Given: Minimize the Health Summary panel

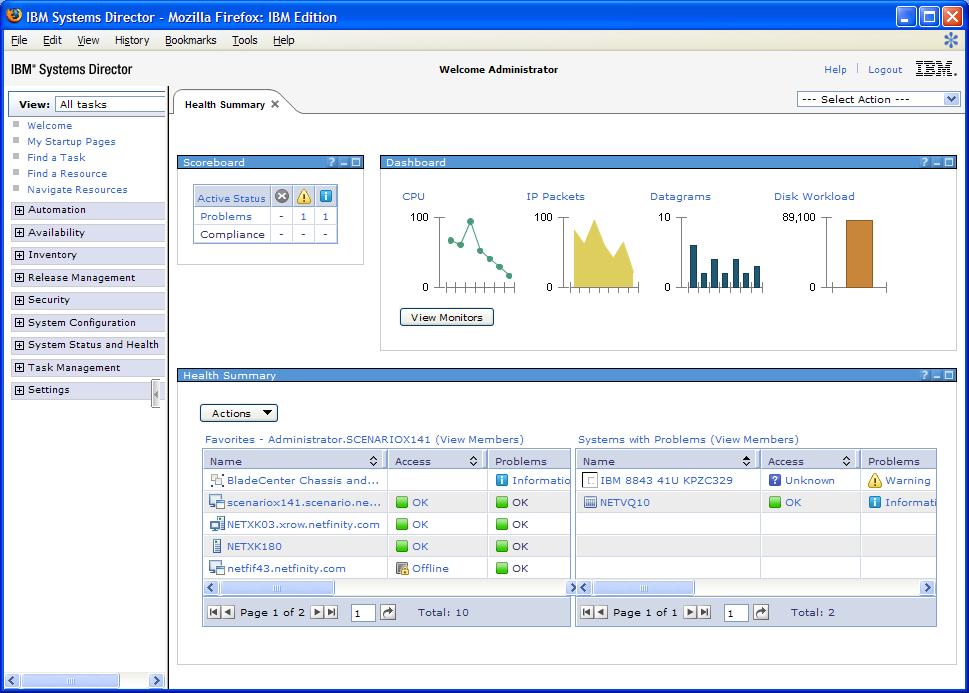Looking at the screenshot, I should pos(937,375).
